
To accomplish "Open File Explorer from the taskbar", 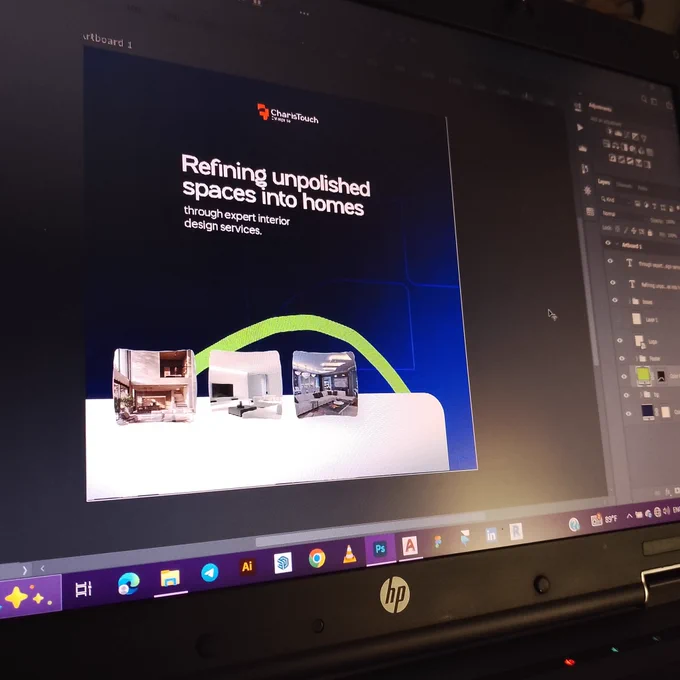I will tap(170, 578).
